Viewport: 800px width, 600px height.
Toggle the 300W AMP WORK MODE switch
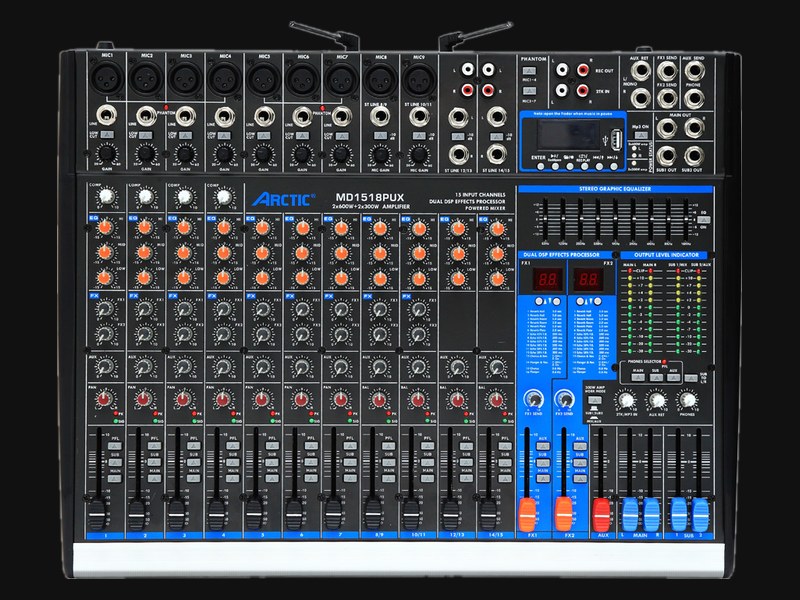[594, 401]
